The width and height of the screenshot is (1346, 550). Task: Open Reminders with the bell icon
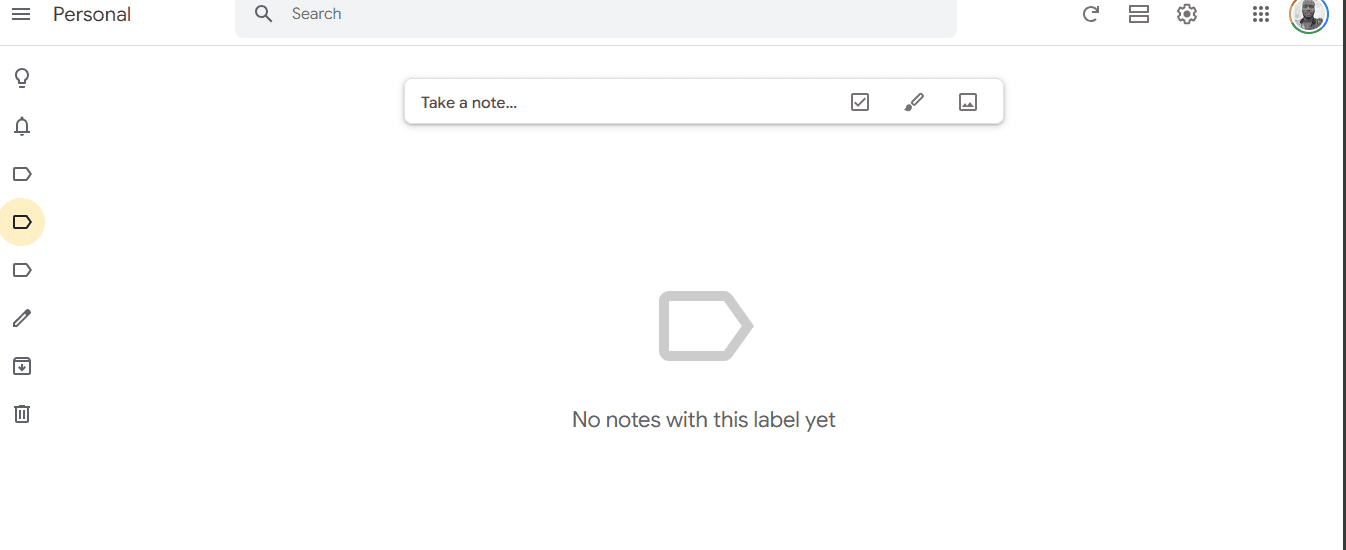pyautogui.click(x=22, y=126)
